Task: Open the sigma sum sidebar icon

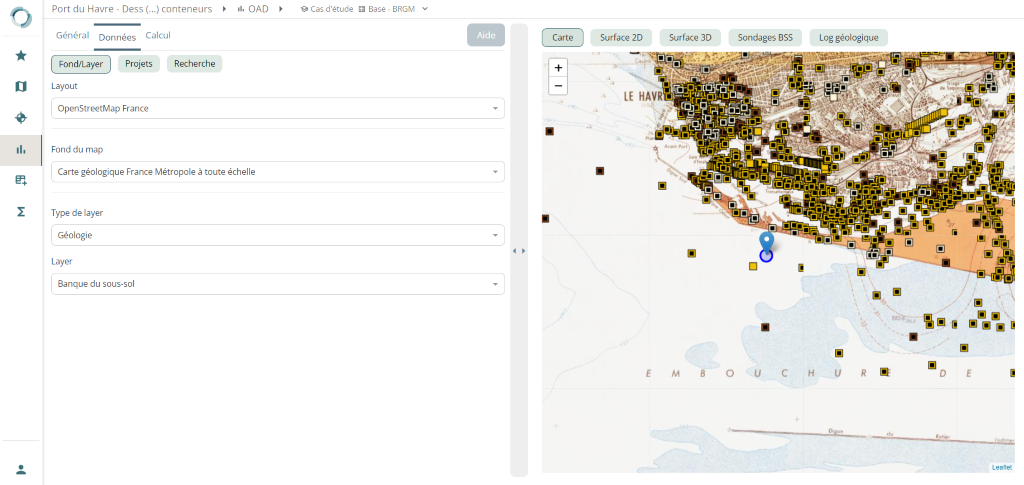Action: point(21,212)
